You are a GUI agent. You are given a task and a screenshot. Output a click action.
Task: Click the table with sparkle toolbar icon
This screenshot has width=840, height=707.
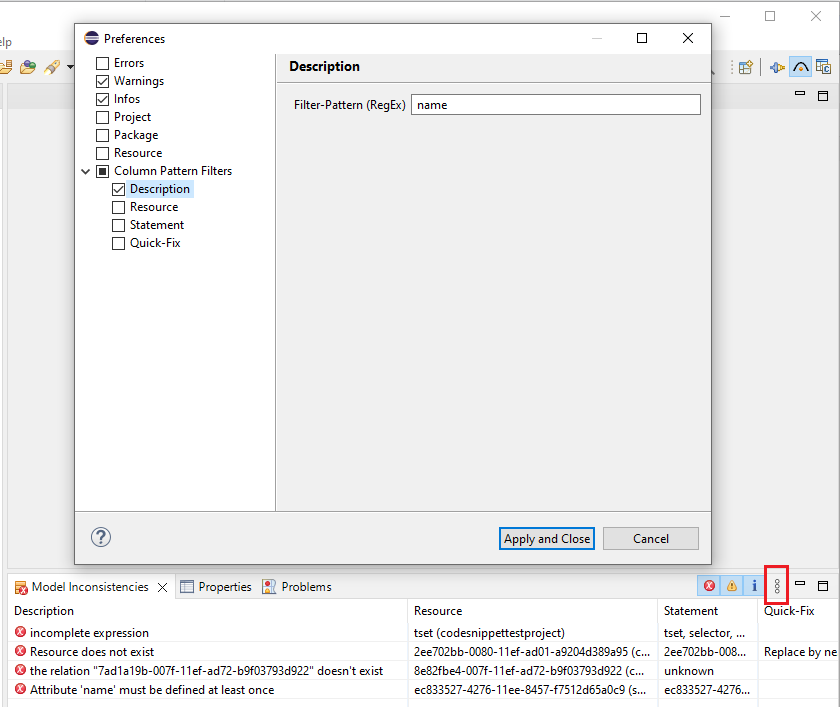pos(746,67)
